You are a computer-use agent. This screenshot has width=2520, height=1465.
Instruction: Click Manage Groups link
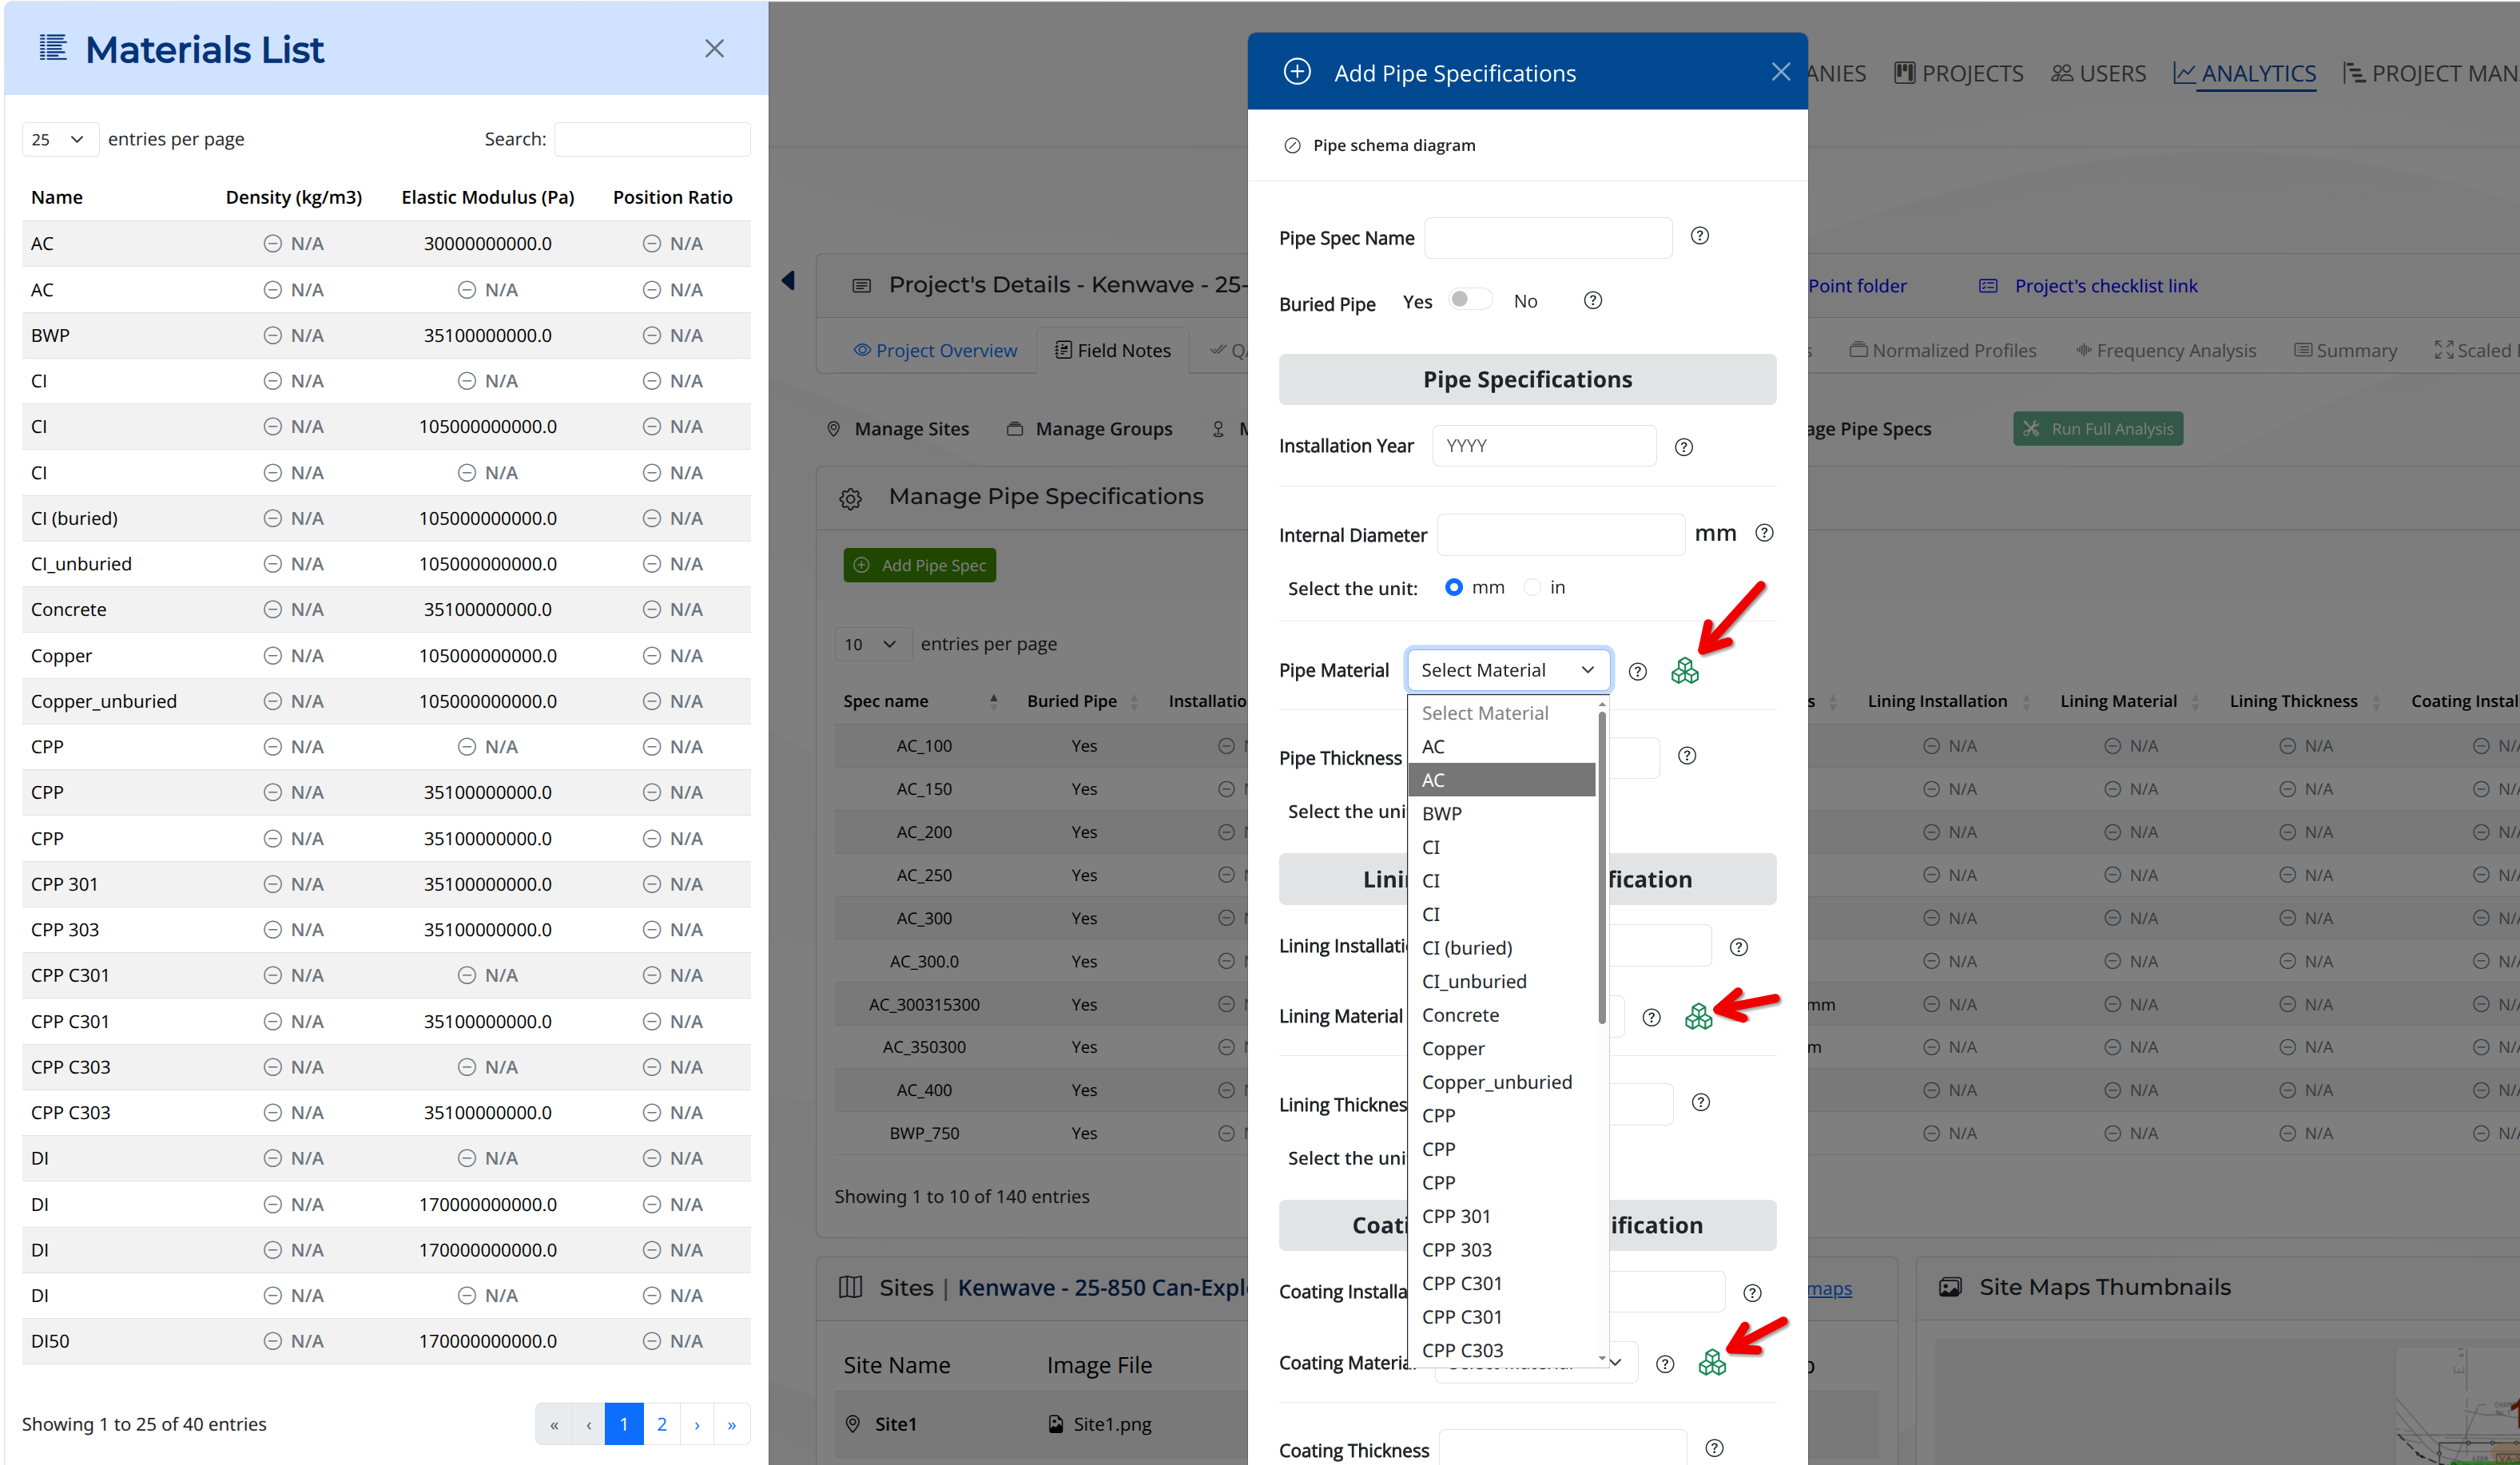point(1089,429)
